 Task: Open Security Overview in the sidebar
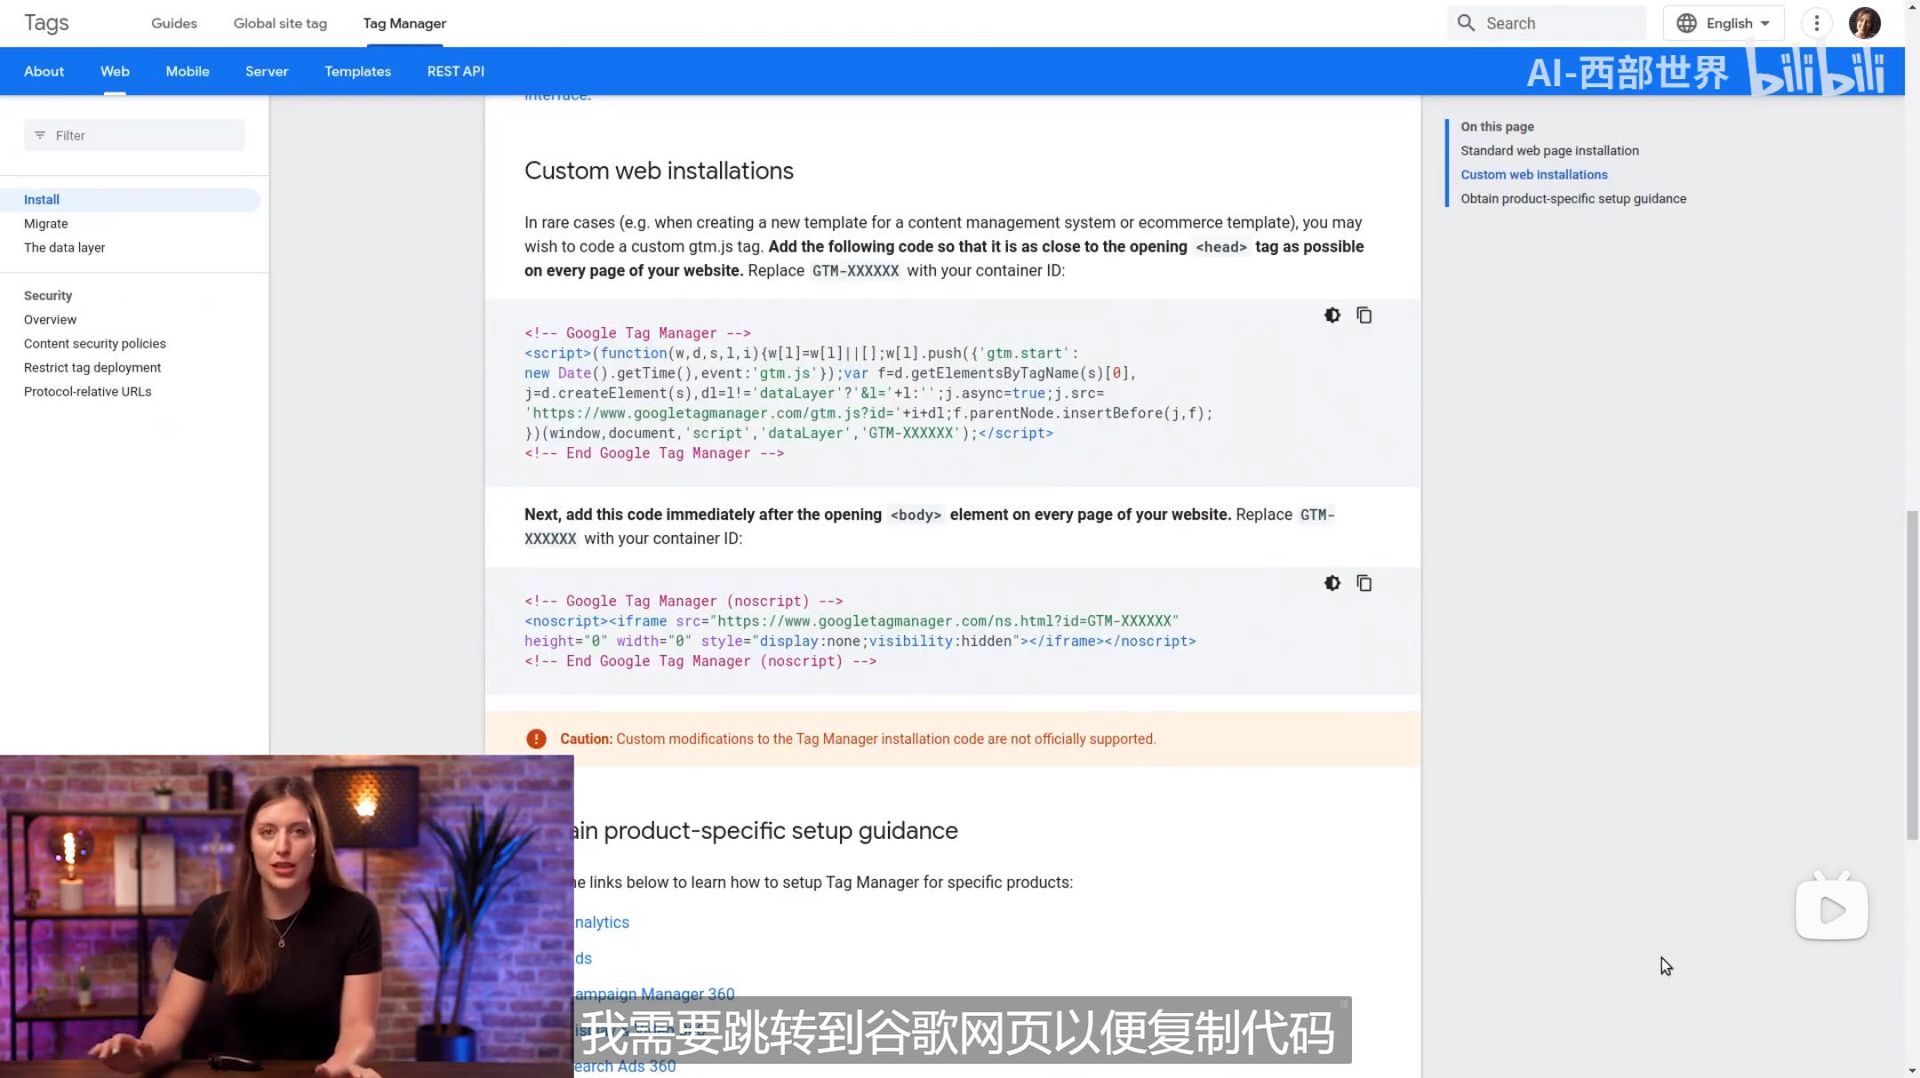pos(50,320)
